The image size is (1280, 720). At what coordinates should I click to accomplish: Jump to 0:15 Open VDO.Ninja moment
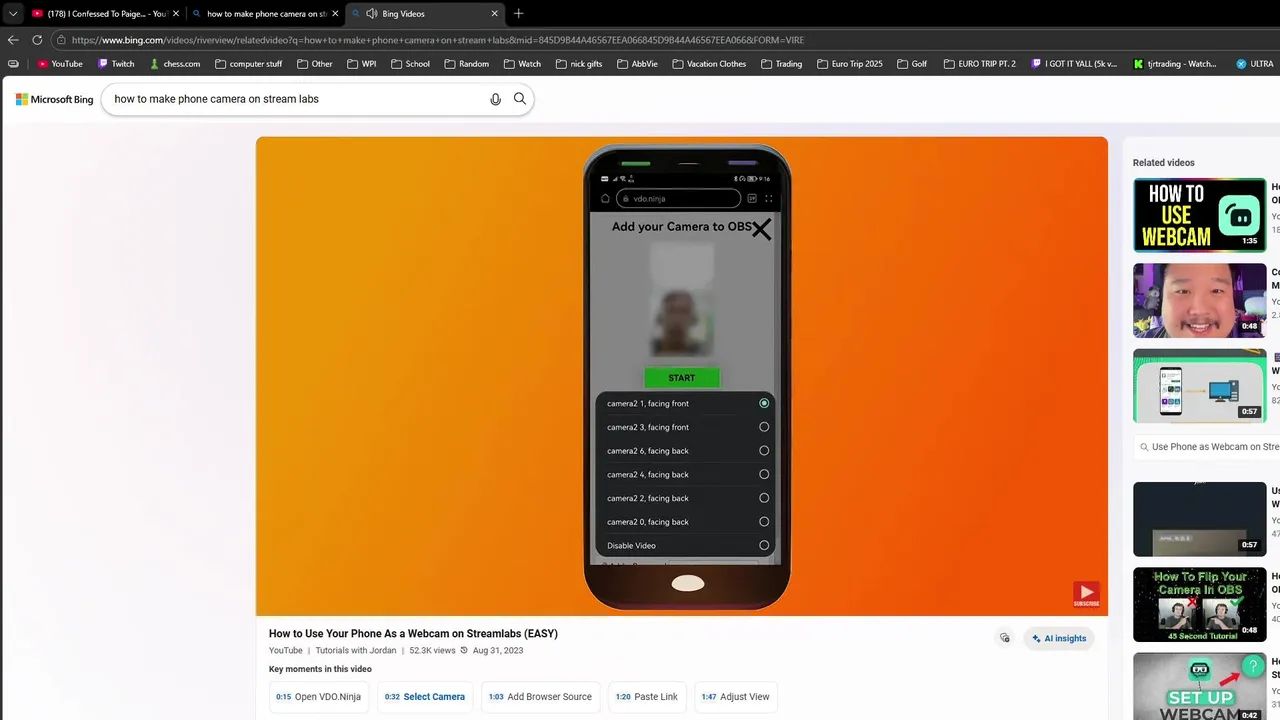point(318,696)
